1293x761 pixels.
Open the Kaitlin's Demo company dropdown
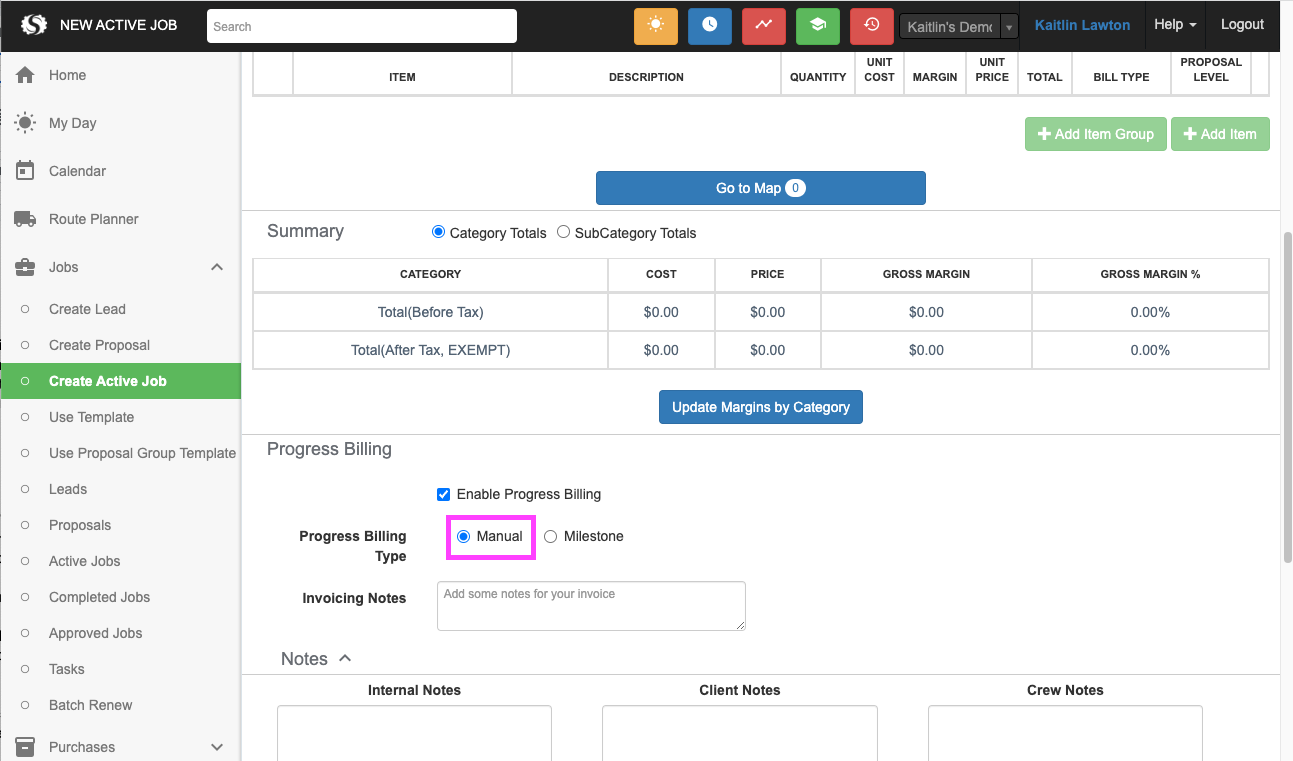pos(959,27)
